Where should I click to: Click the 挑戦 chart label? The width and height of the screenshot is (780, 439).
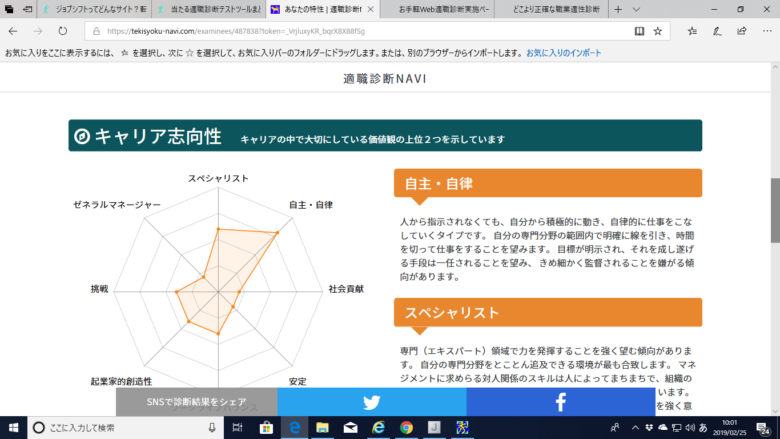click(99, 289)
